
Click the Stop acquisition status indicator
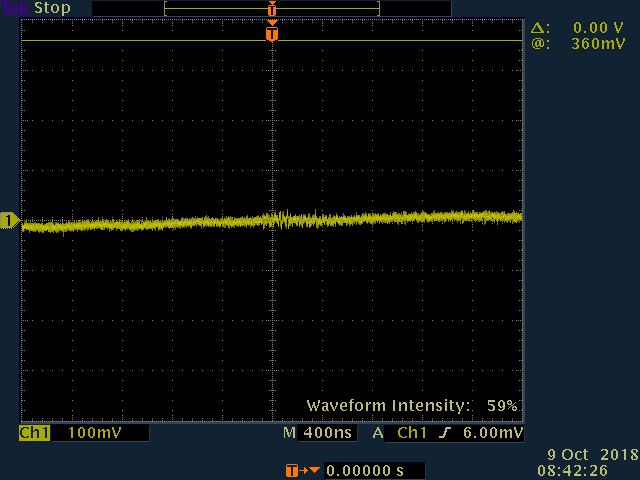53,8
